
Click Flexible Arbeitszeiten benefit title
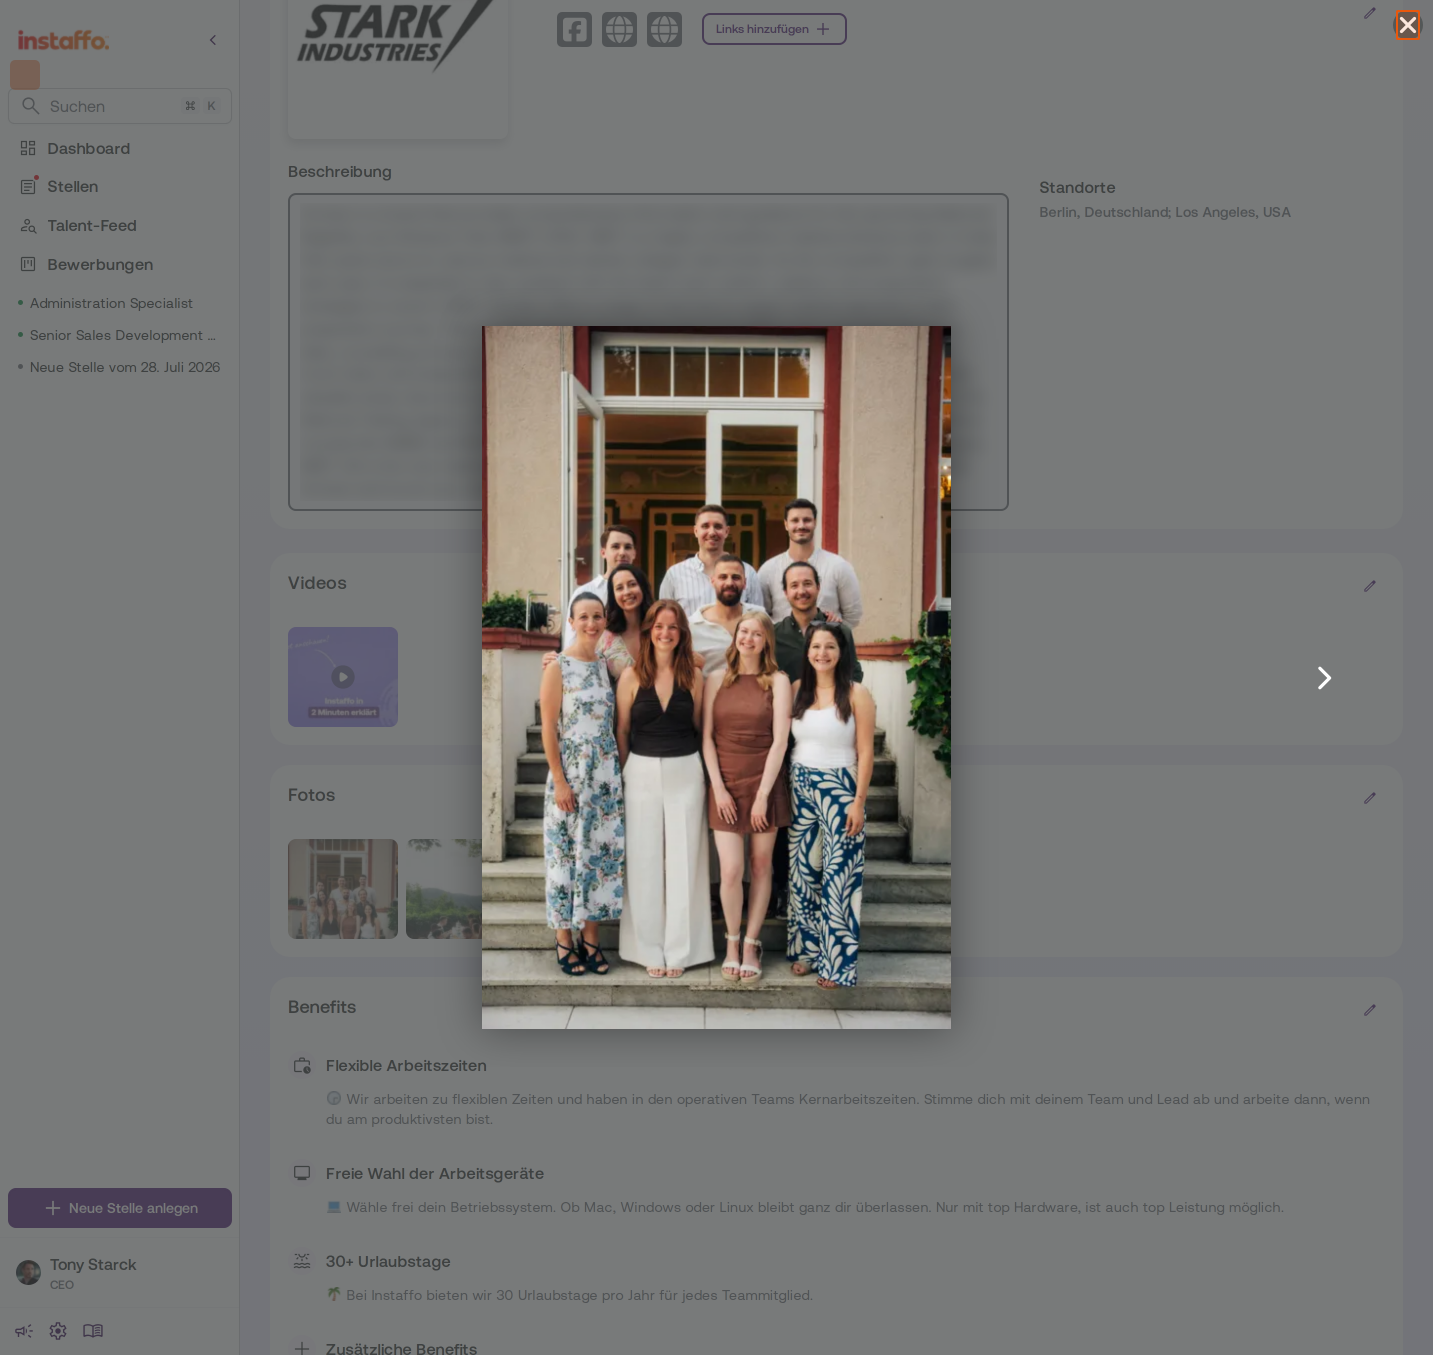(x=406, y=1066)
